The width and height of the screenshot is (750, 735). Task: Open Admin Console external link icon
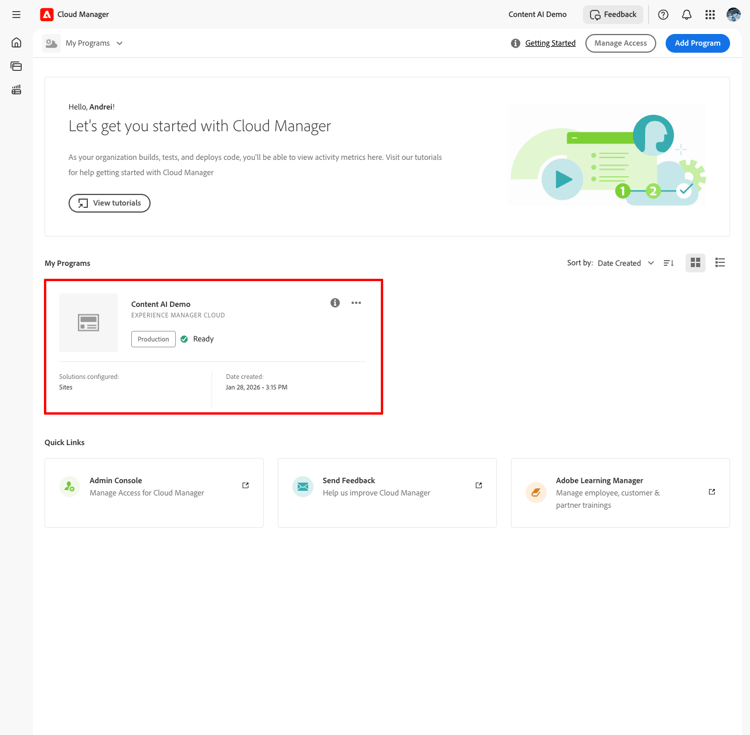coord(245,485)
